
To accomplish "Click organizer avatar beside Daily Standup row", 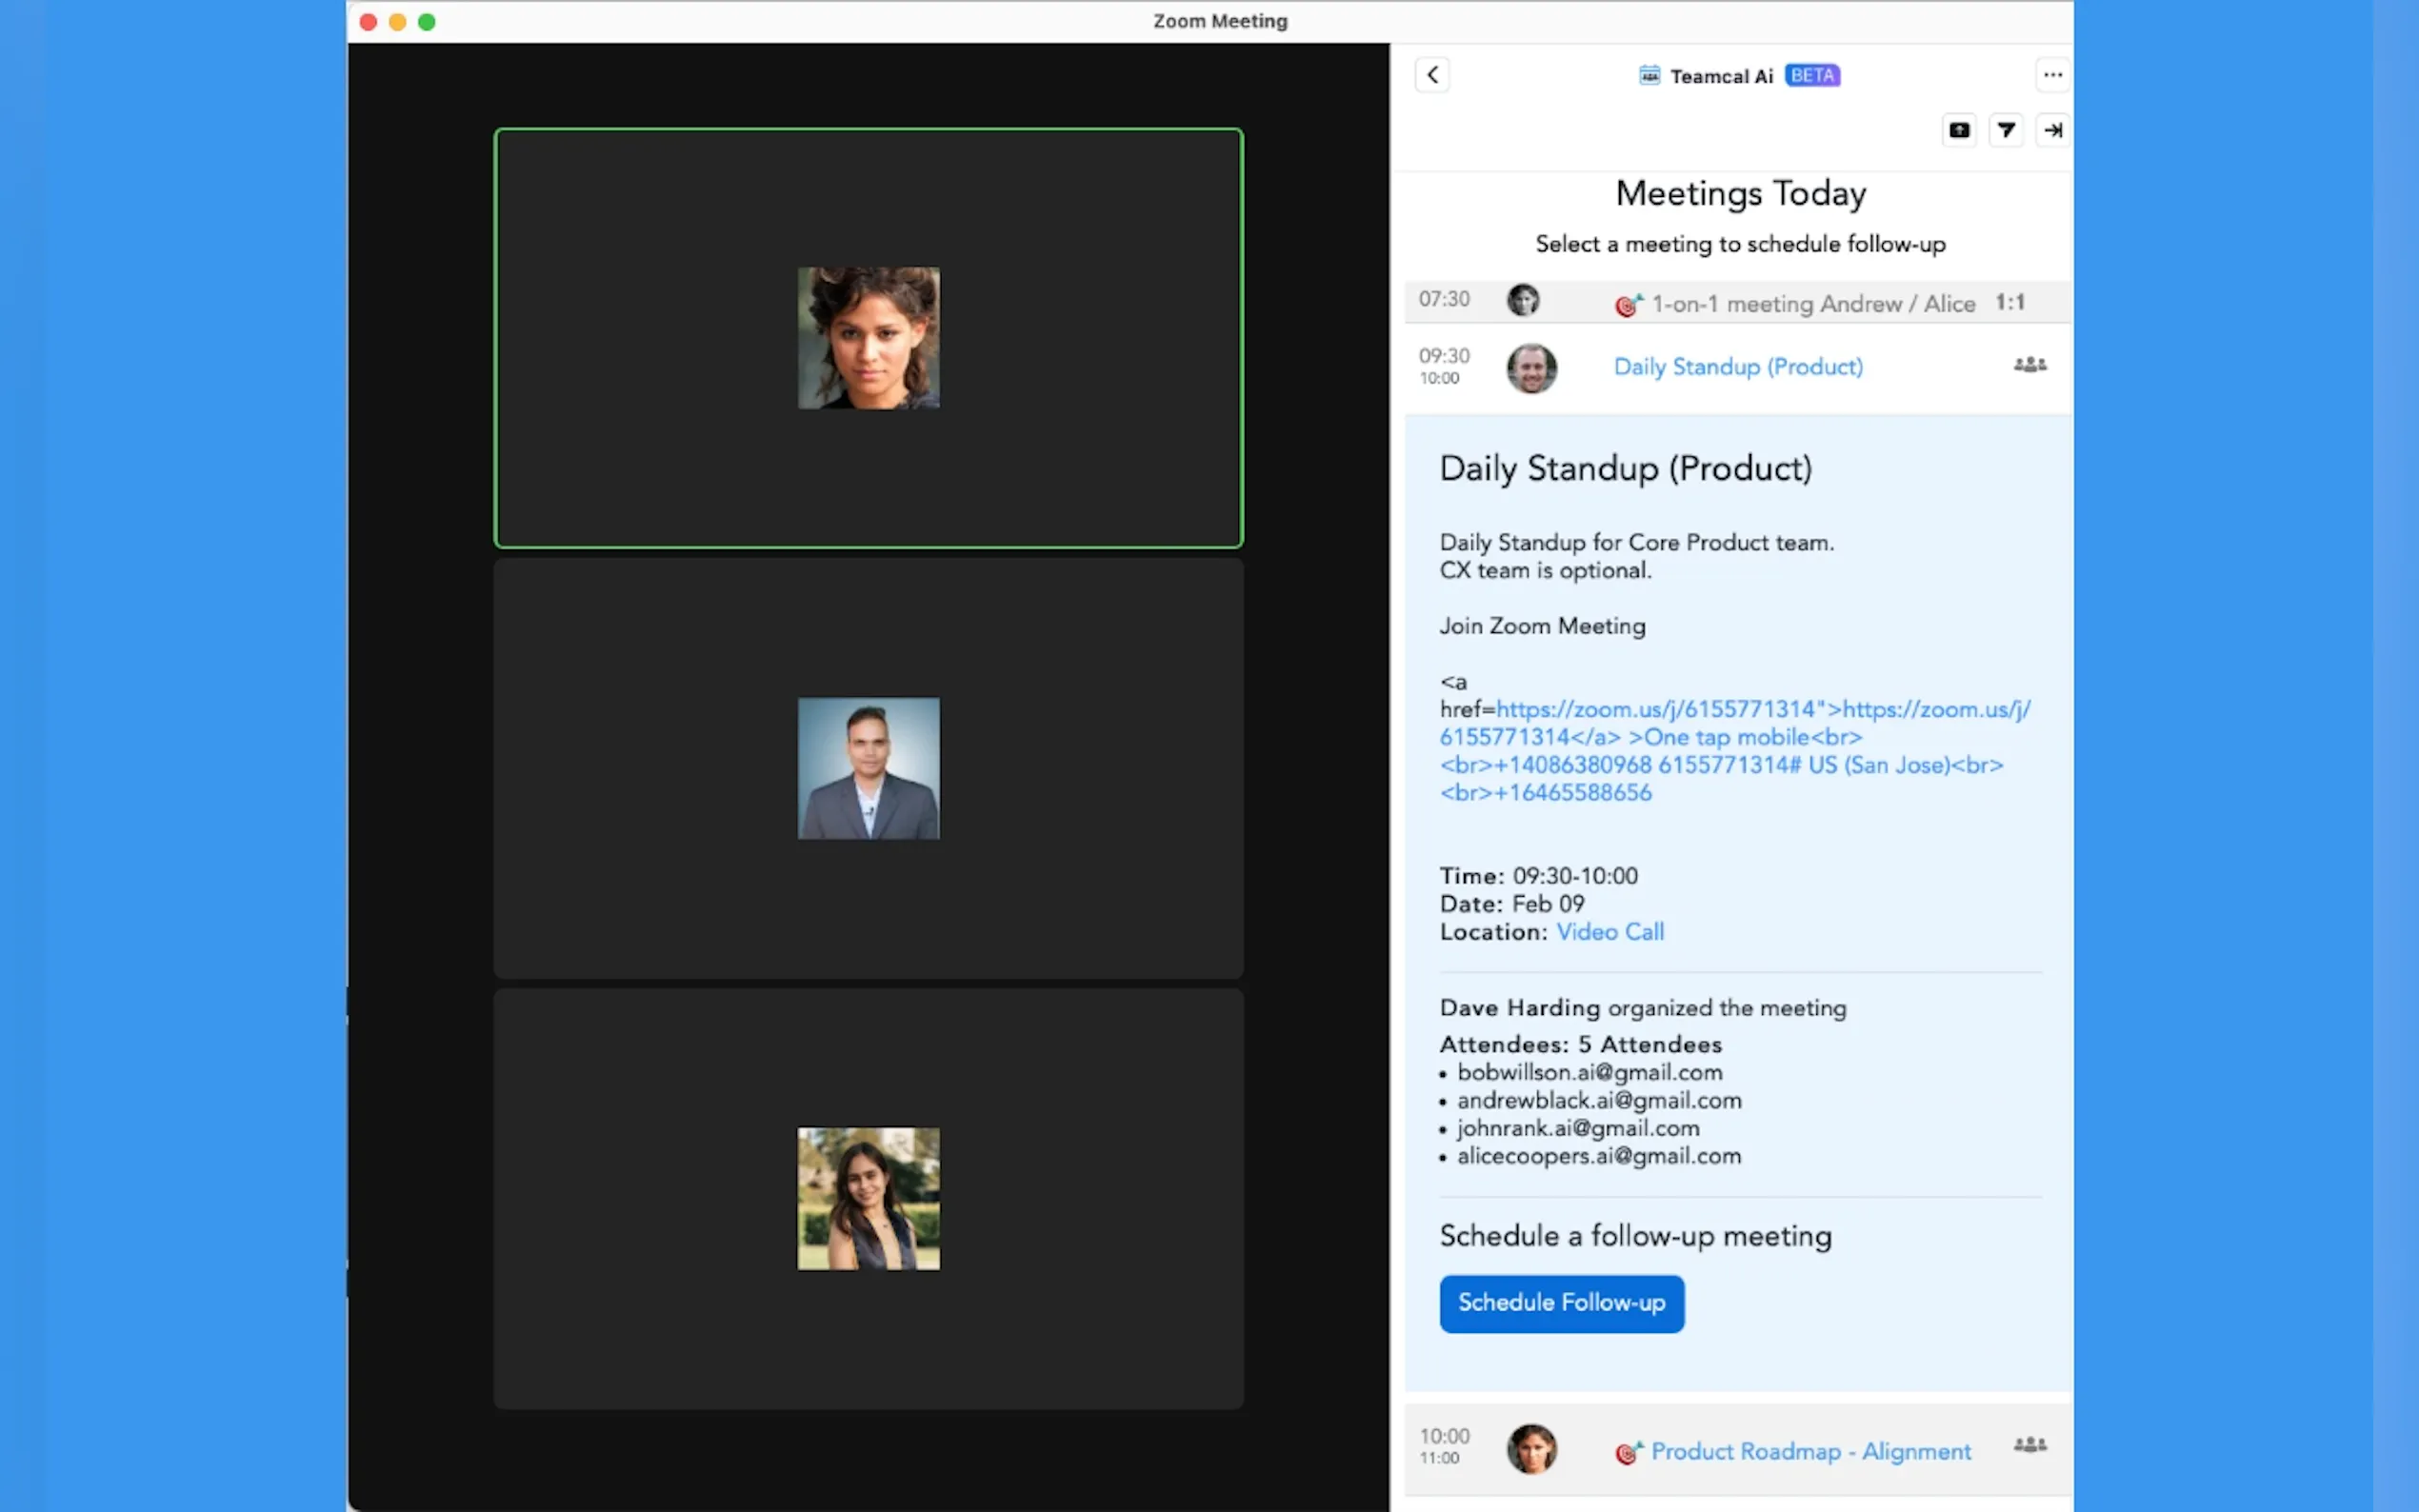I will pos(1531,368).
